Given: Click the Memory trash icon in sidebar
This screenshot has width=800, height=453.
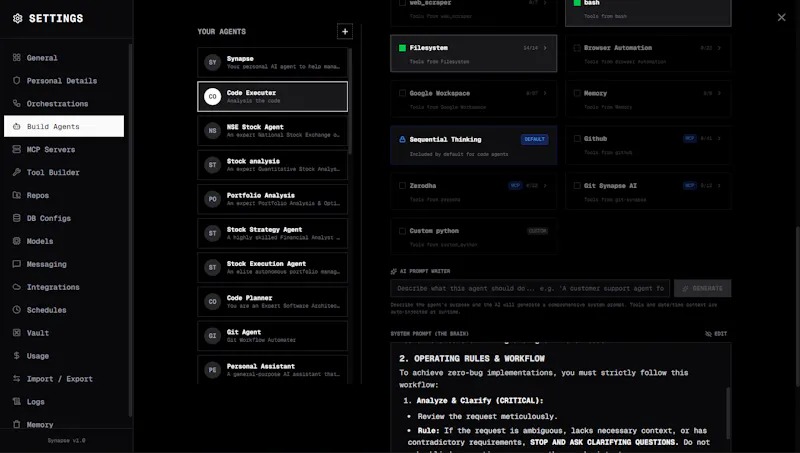Looking at the screenshot, I should pos(16,424).
